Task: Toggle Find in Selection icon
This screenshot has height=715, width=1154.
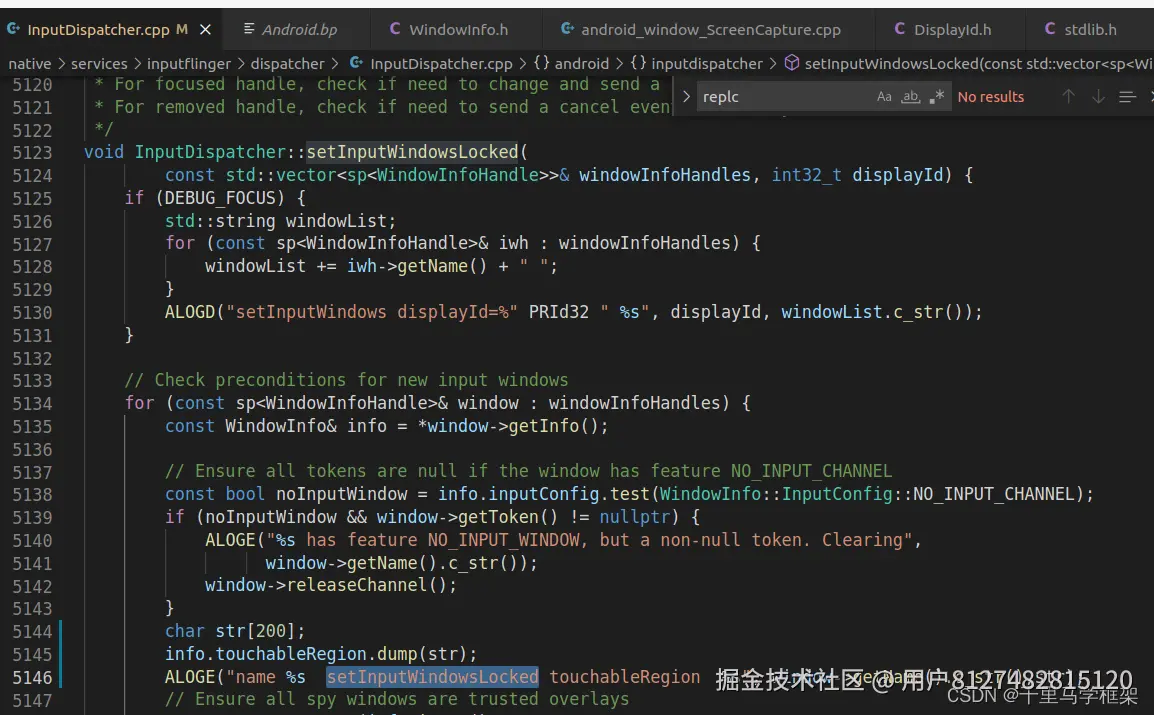Action: click(x=1127, y=96)
